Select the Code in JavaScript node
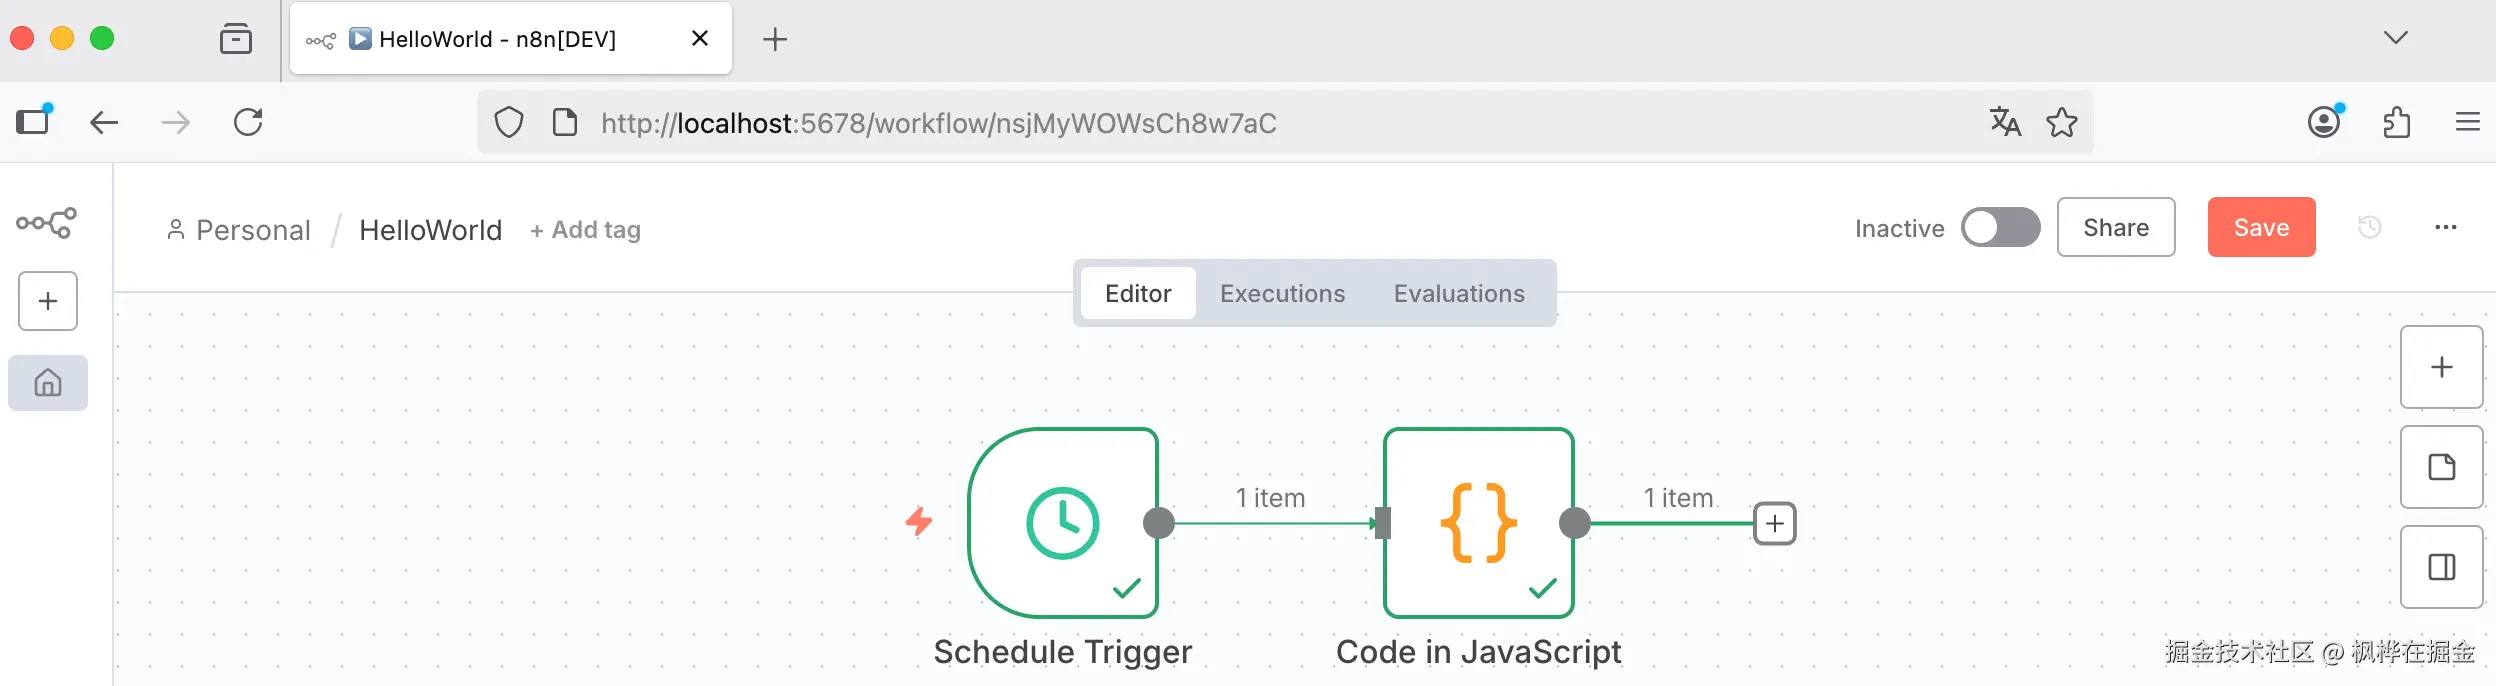2496x686 pixels. tap(1478, 523)
